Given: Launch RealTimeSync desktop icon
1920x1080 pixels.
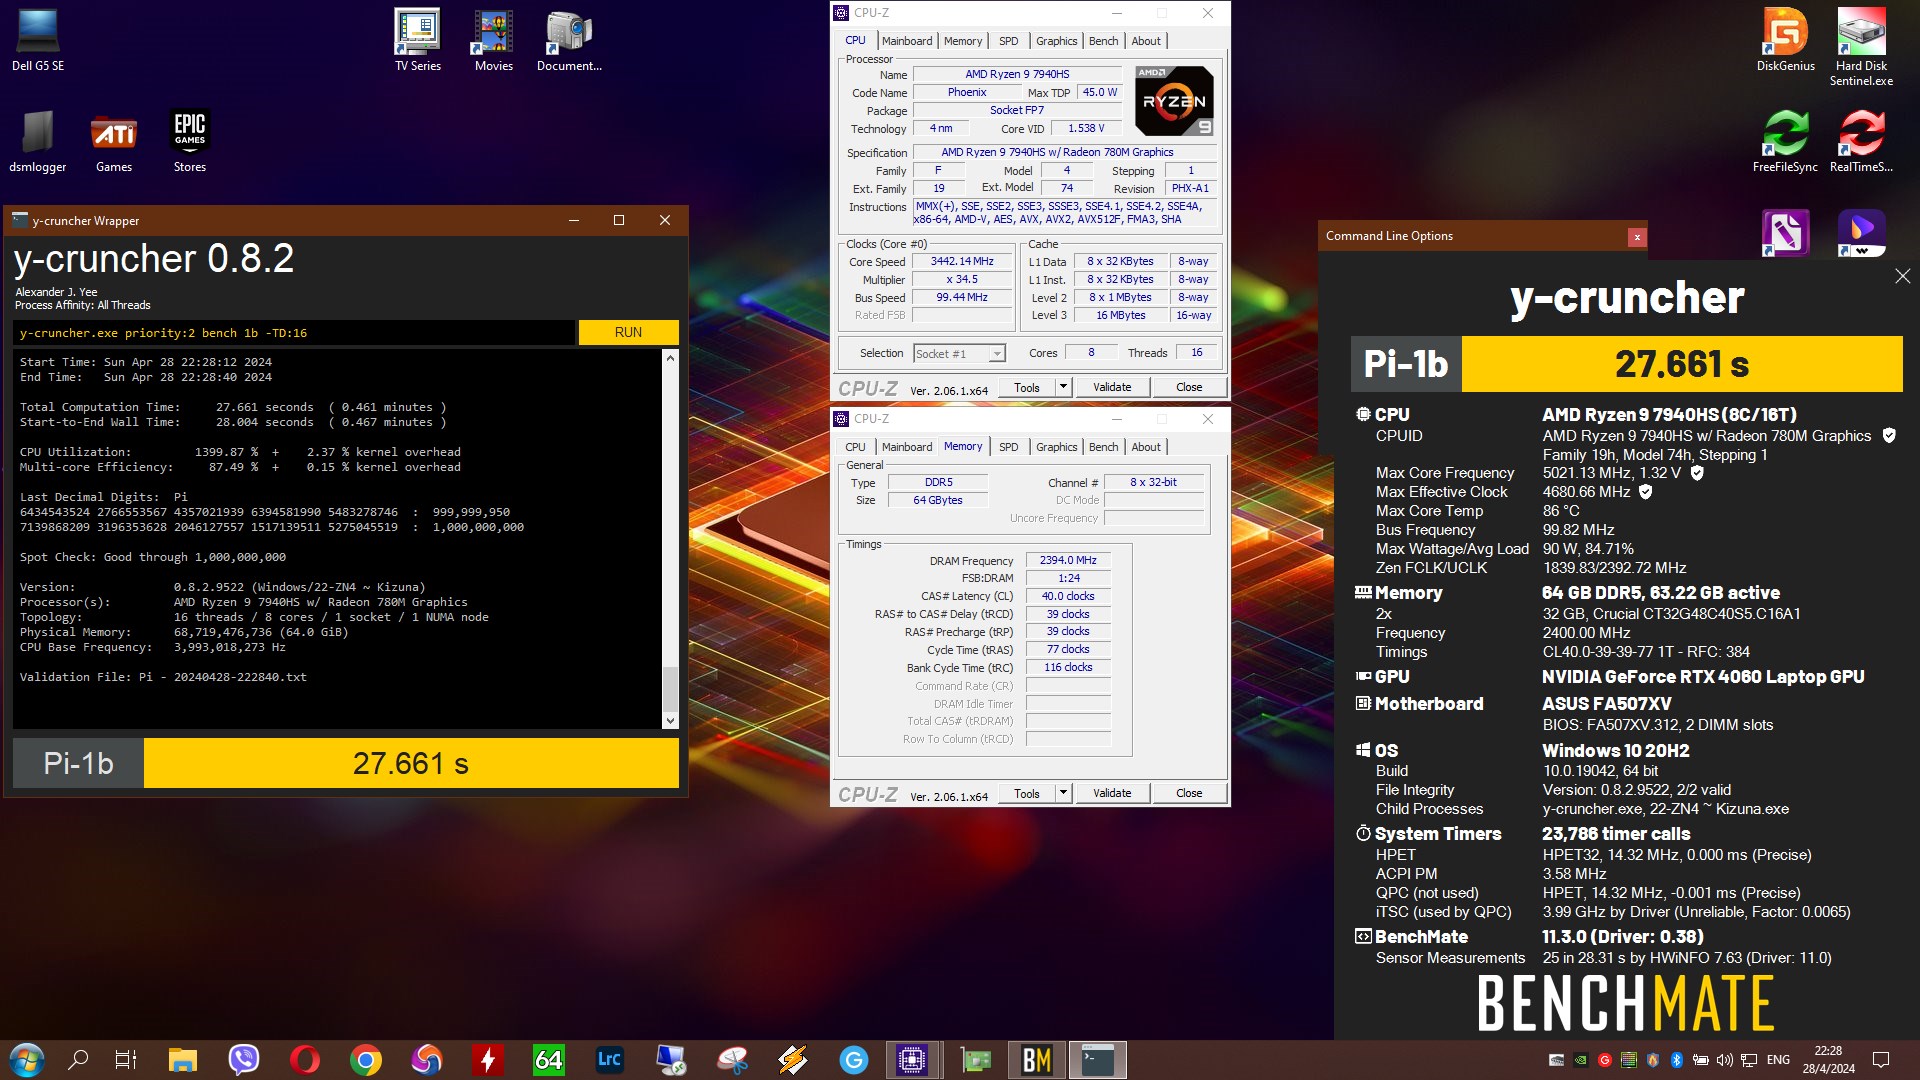Looking at the screenshot, I should [1861, 141].
